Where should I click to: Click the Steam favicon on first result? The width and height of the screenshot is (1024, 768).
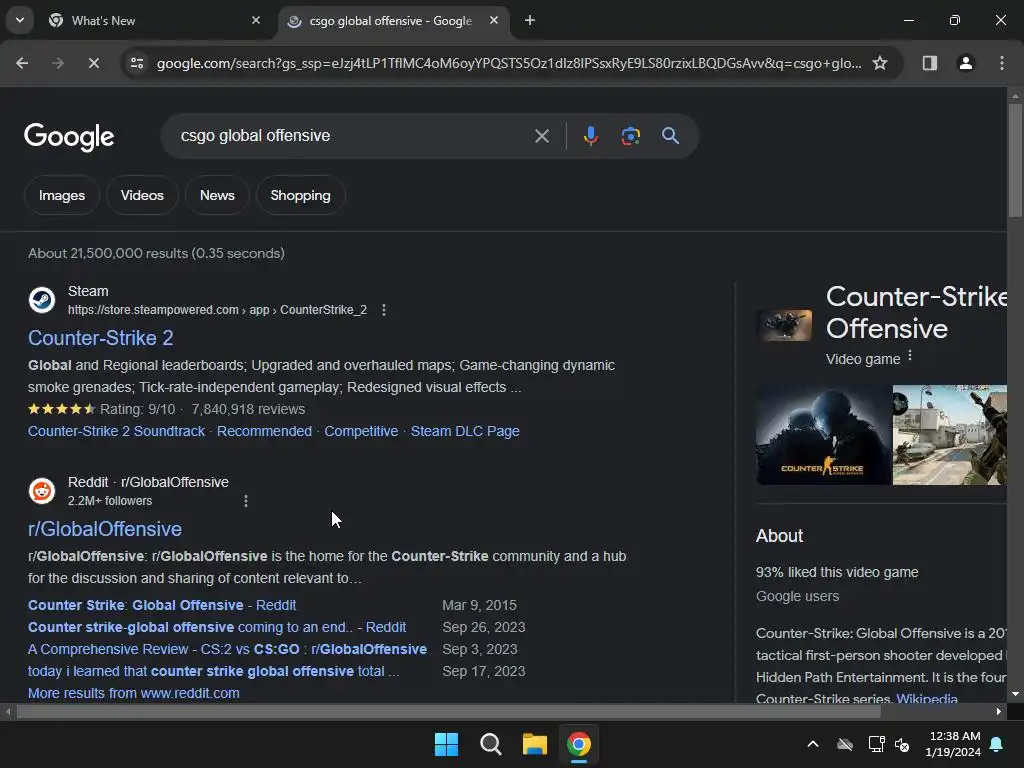pos(42,300)
